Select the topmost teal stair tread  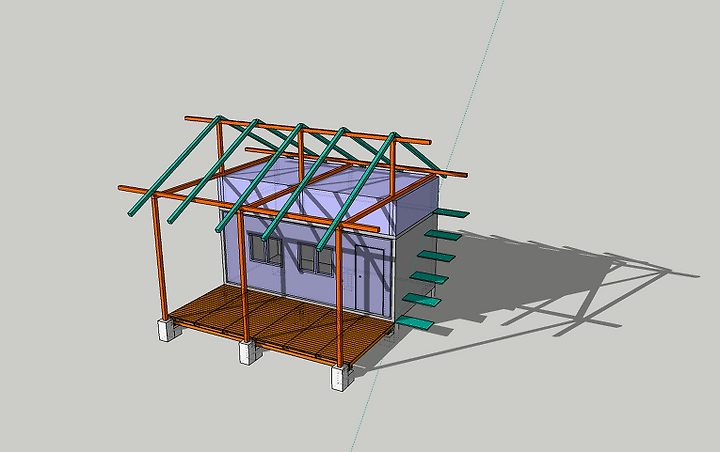(x=452, y=213)
